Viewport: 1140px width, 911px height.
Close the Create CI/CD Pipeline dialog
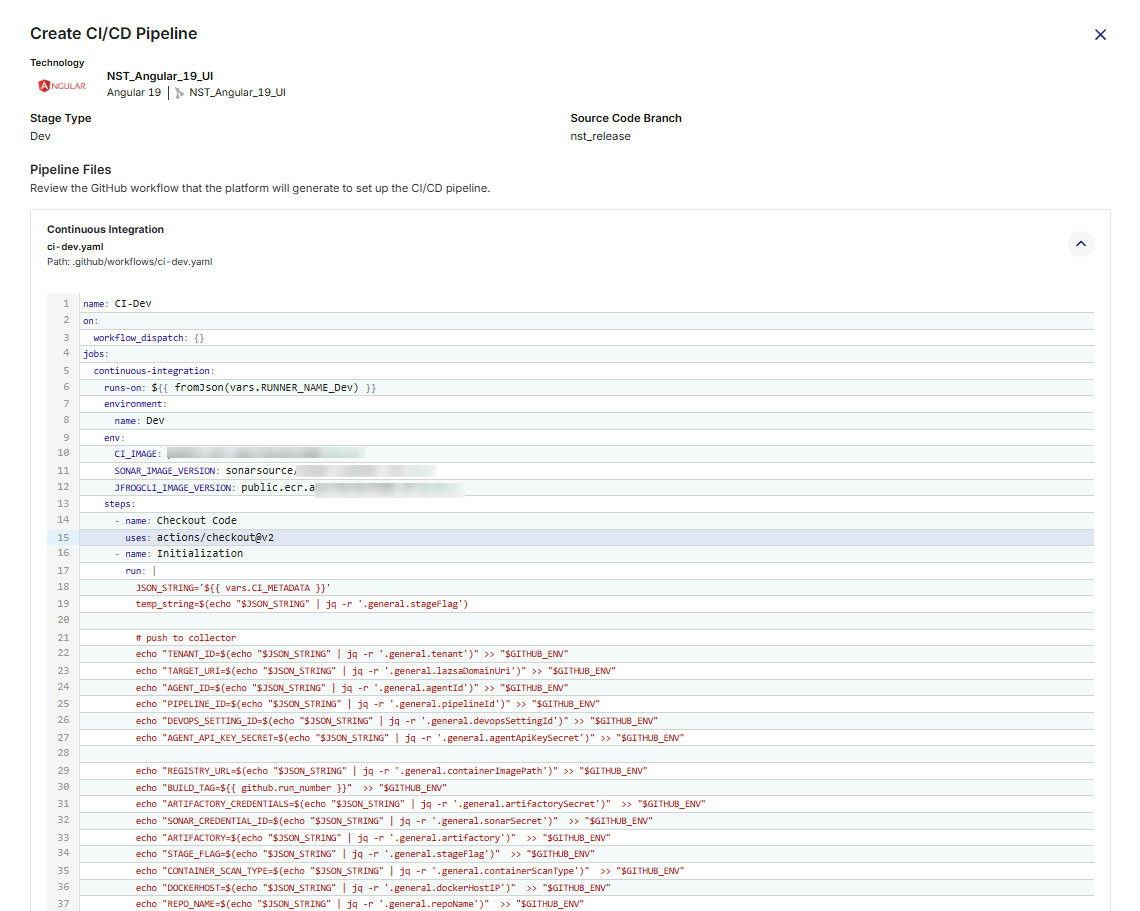(x=1100, y=34)
